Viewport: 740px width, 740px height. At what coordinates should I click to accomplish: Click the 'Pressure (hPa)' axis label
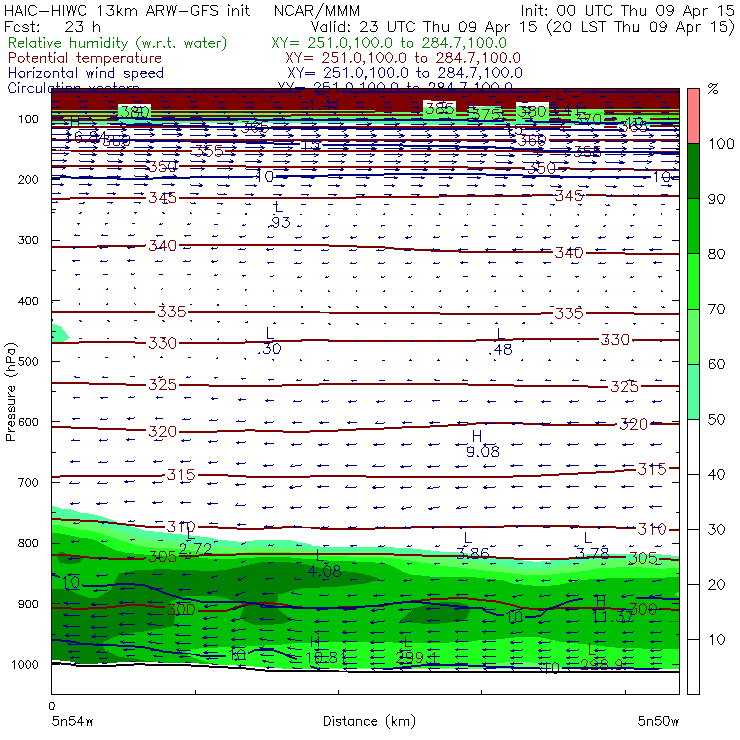tap(10, 392)
